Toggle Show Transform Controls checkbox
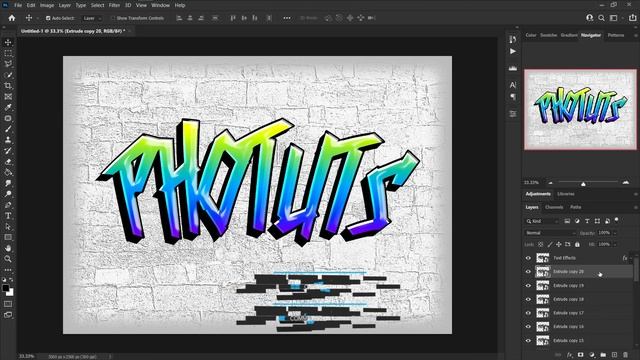This screenshot has height=360, width=640. point(113,18)
